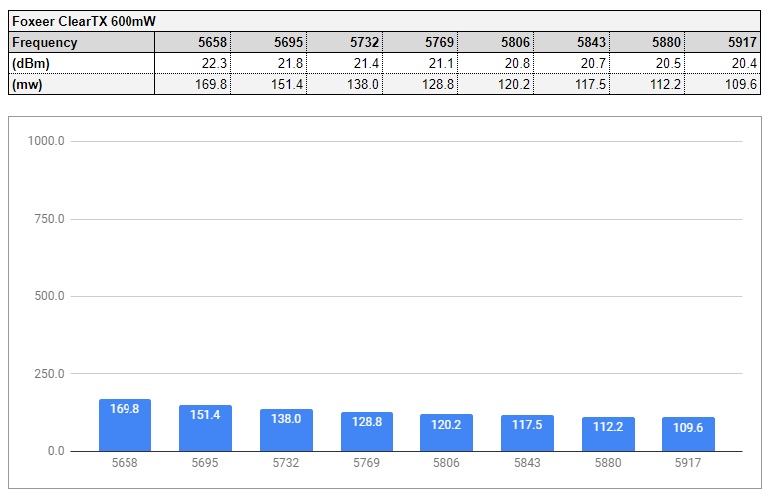Select the chart bar labeled 138.0
Image resolution: width=770 pixels, height=500 pixels.
(x=286, y=430)
